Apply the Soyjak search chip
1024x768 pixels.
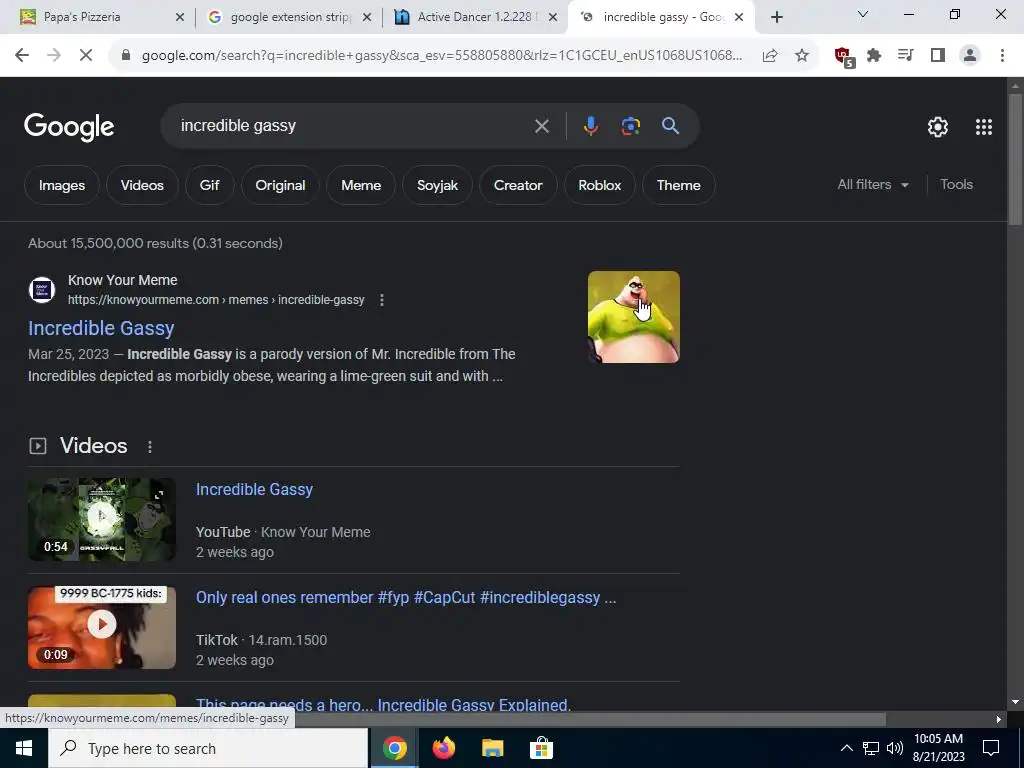438,185
